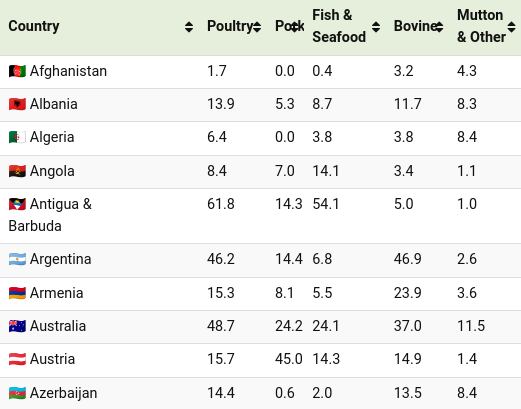Sort by Mutton & Other arrows
Viewport: 521px width, 409px height.
coord(512,27)
